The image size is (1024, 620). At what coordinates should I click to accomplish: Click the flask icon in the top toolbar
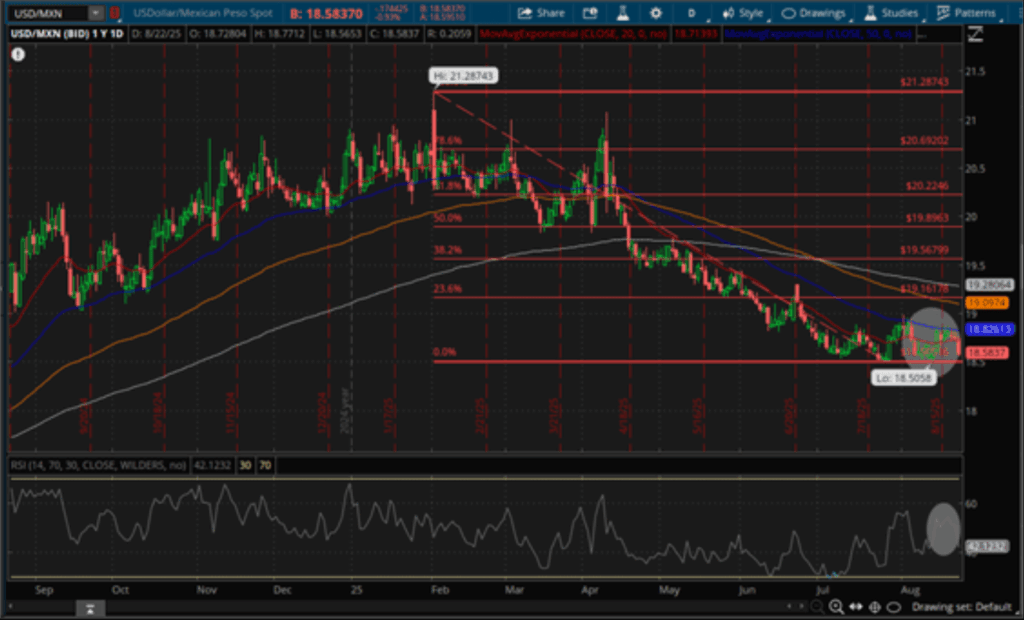coord(622,14)
